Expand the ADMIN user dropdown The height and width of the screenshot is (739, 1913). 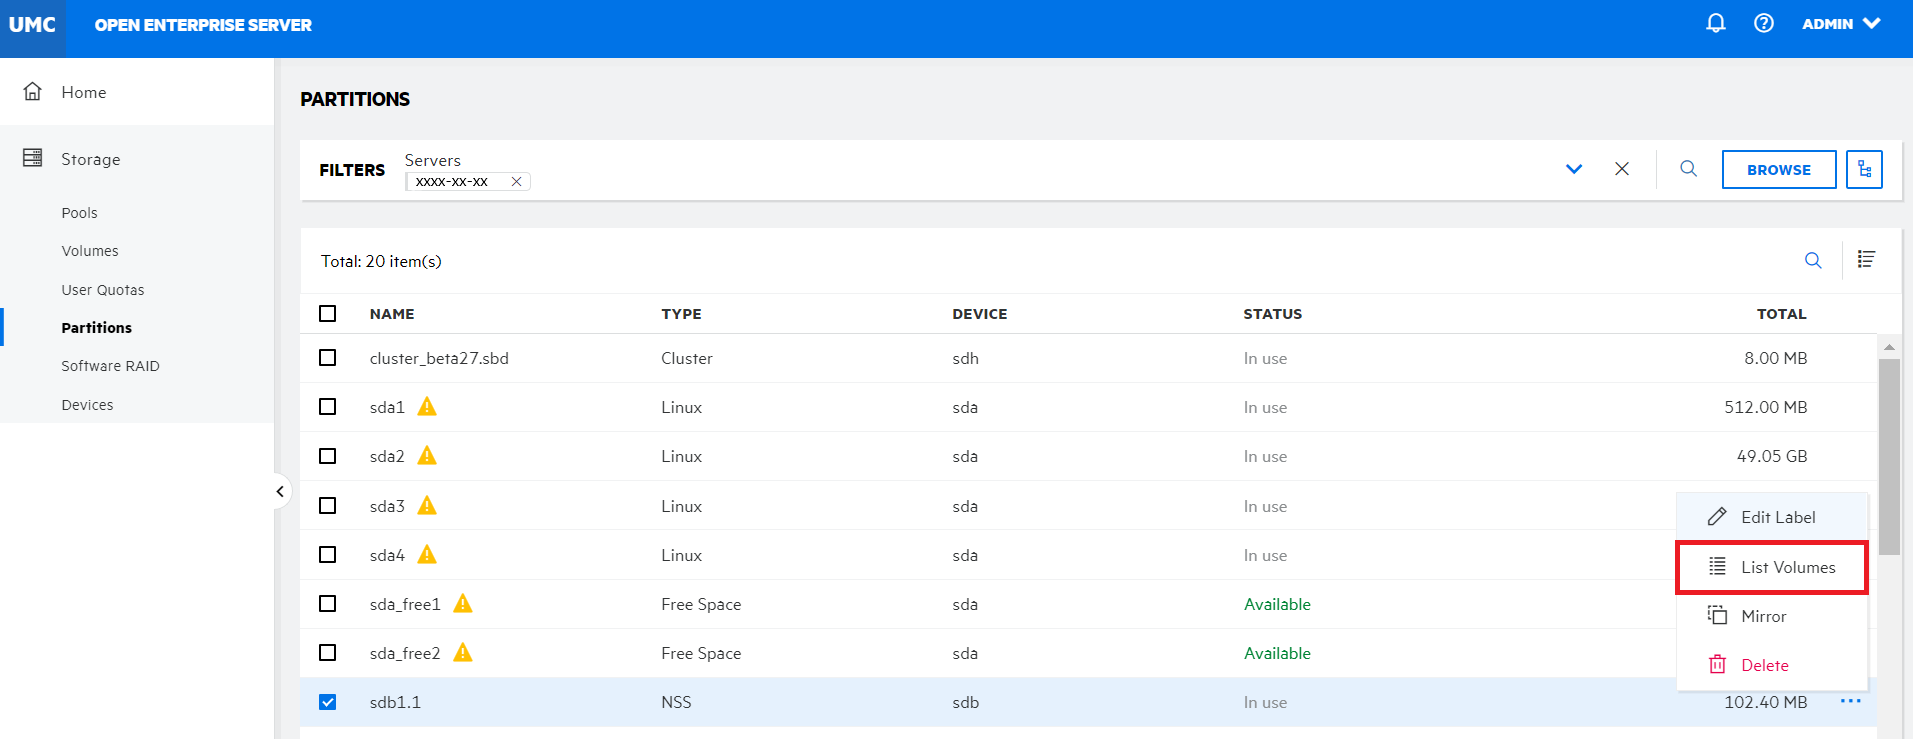pyautogui.click(x=1841, y=24)
